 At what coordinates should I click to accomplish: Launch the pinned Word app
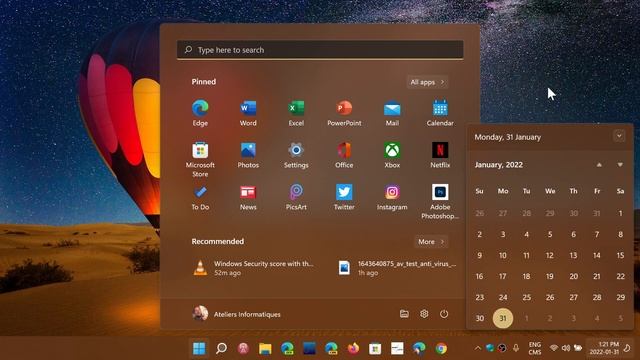(248, 113)
